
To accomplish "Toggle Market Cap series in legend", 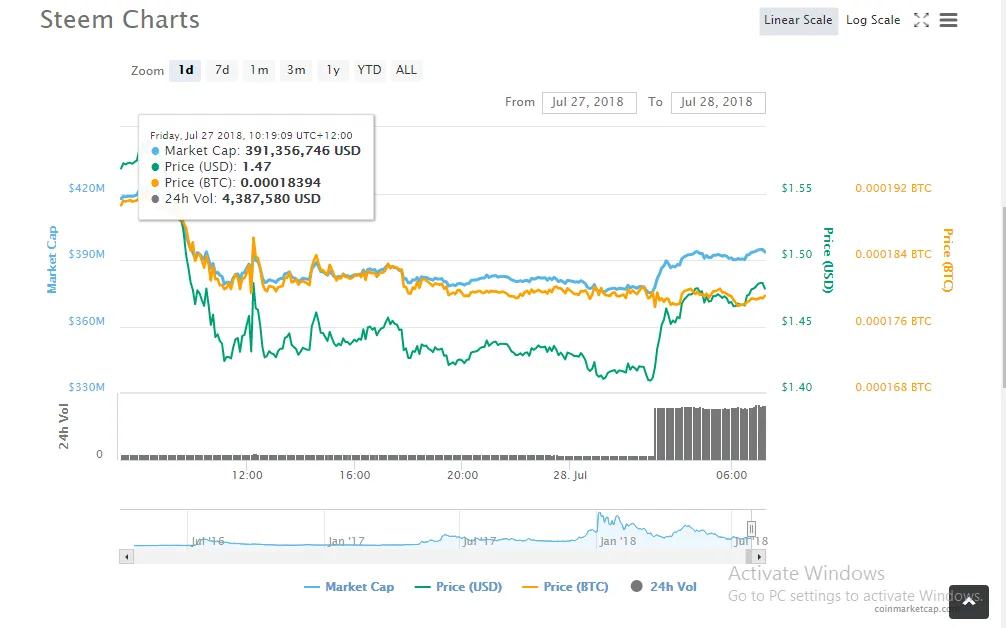I will [x=349, y=587].
